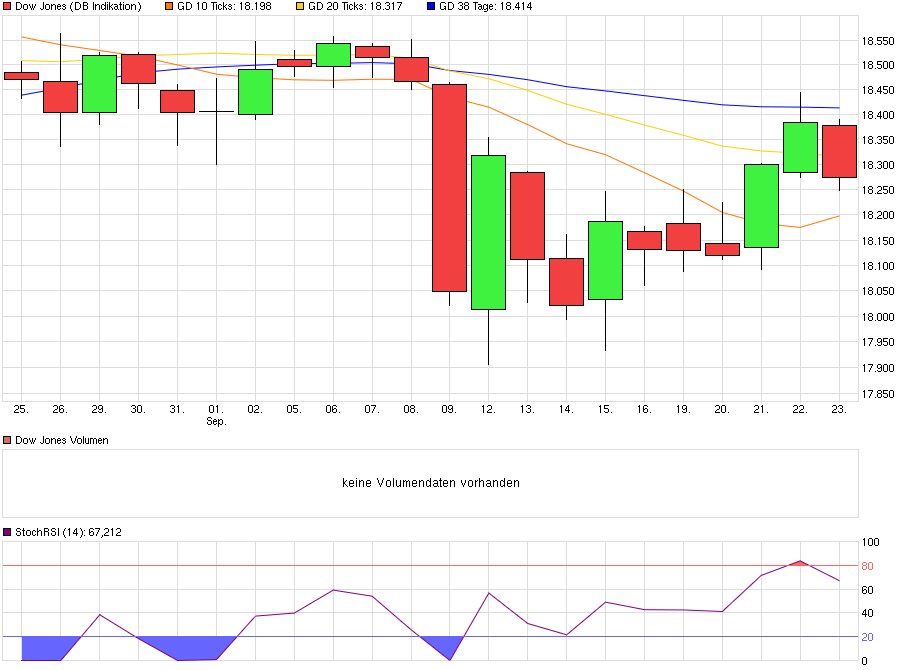Click the green candle on 21.
Screen dimensions: 900x670
(x=762, y=206)
